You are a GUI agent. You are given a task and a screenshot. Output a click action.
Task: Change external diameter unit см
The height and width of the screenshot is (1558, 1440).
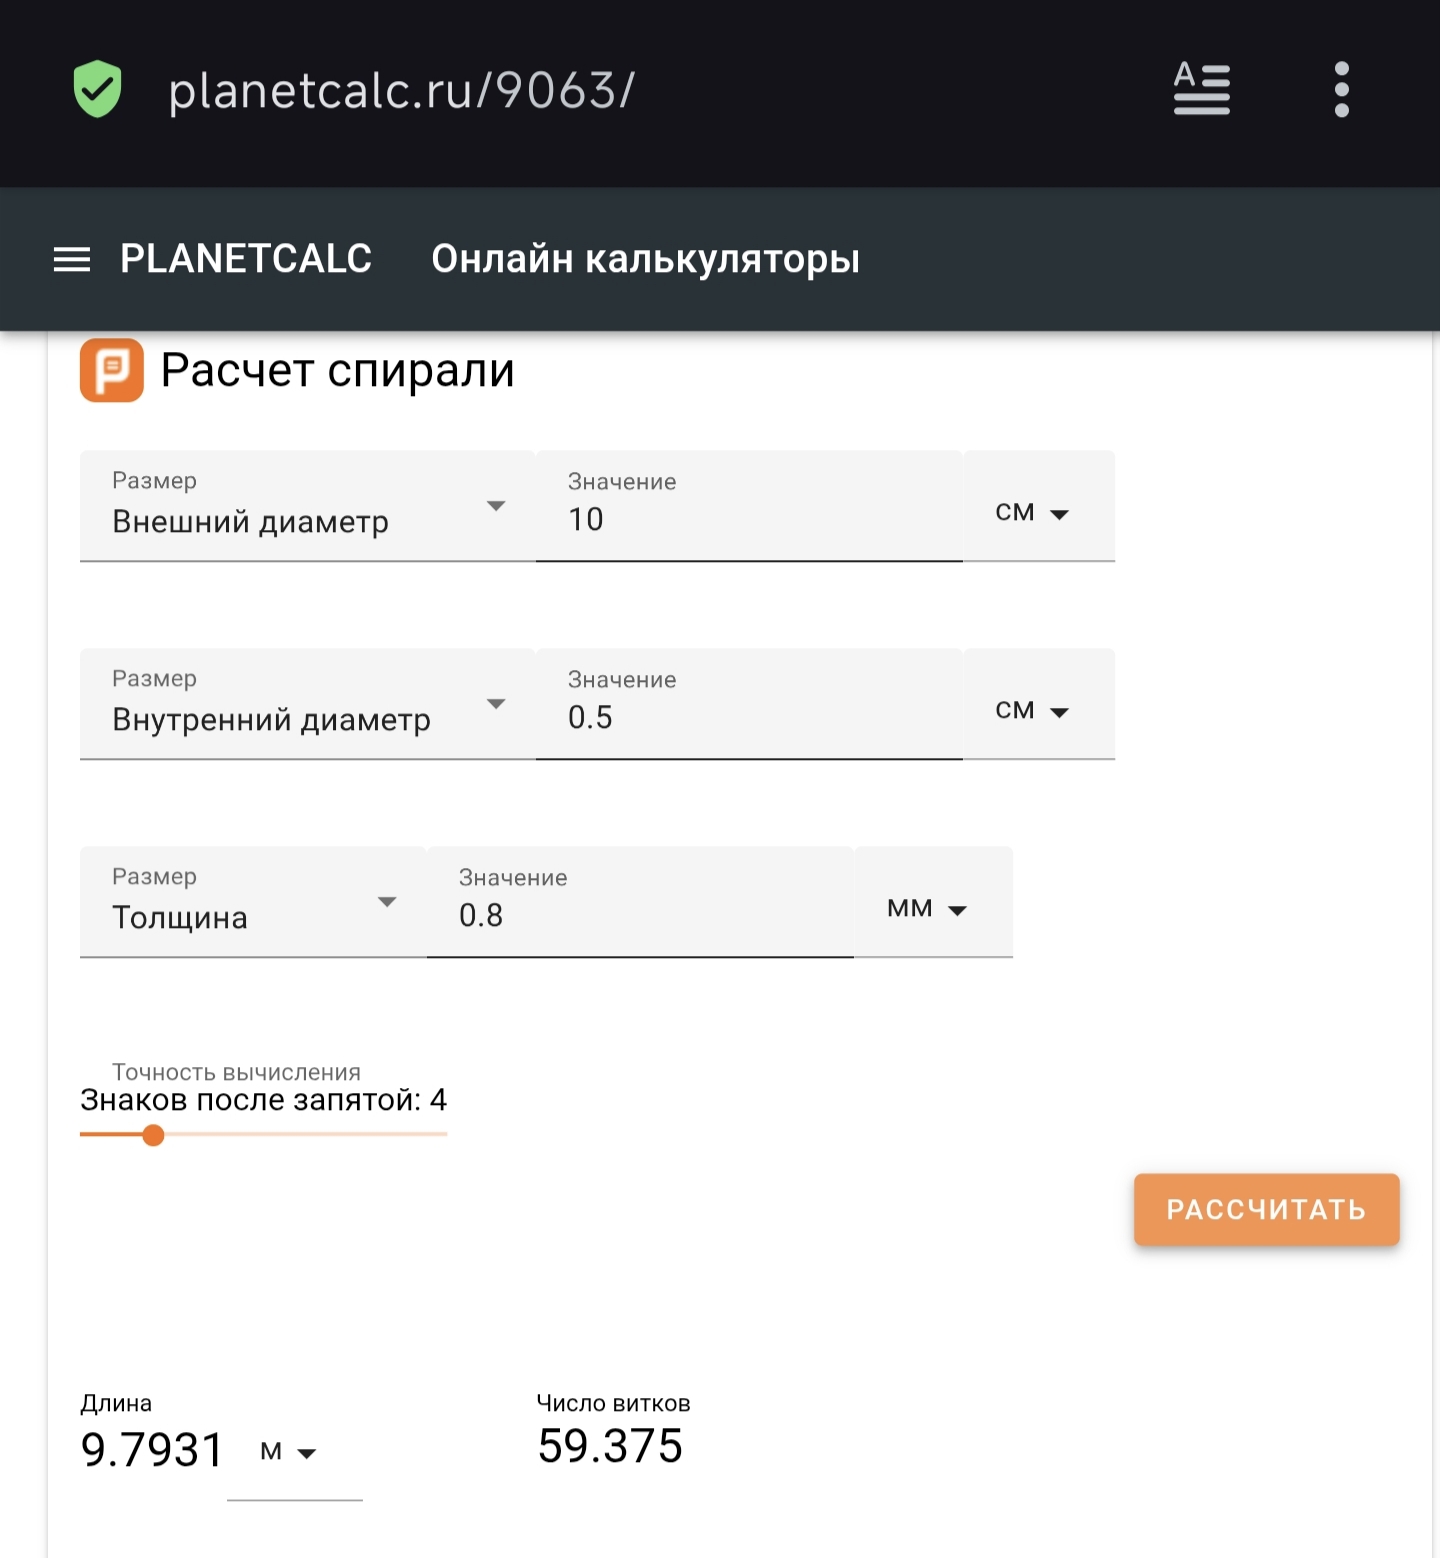pyautogui.click(x=1033, y=512)
